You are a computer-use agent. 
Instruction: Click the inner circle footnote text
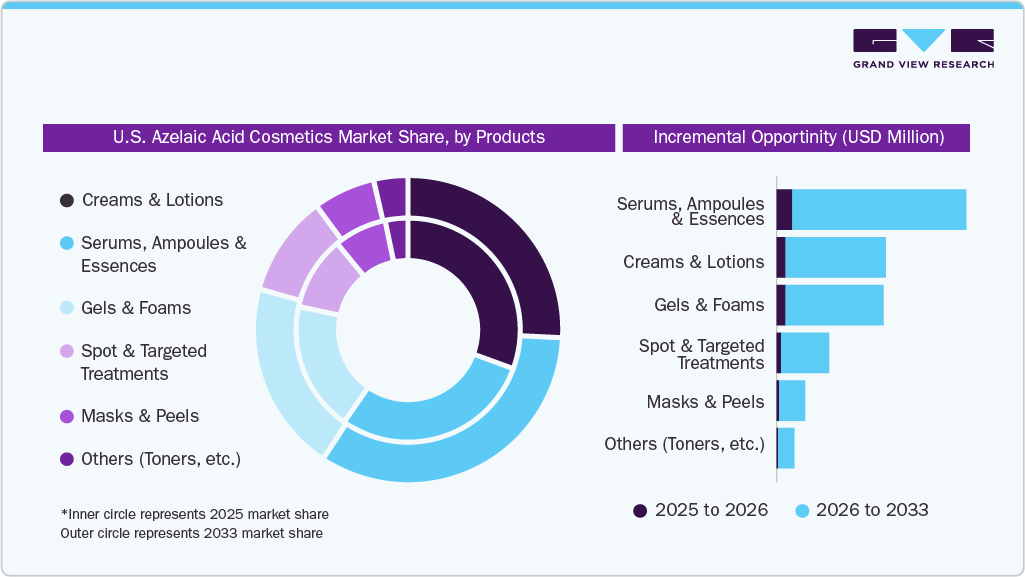196,514
